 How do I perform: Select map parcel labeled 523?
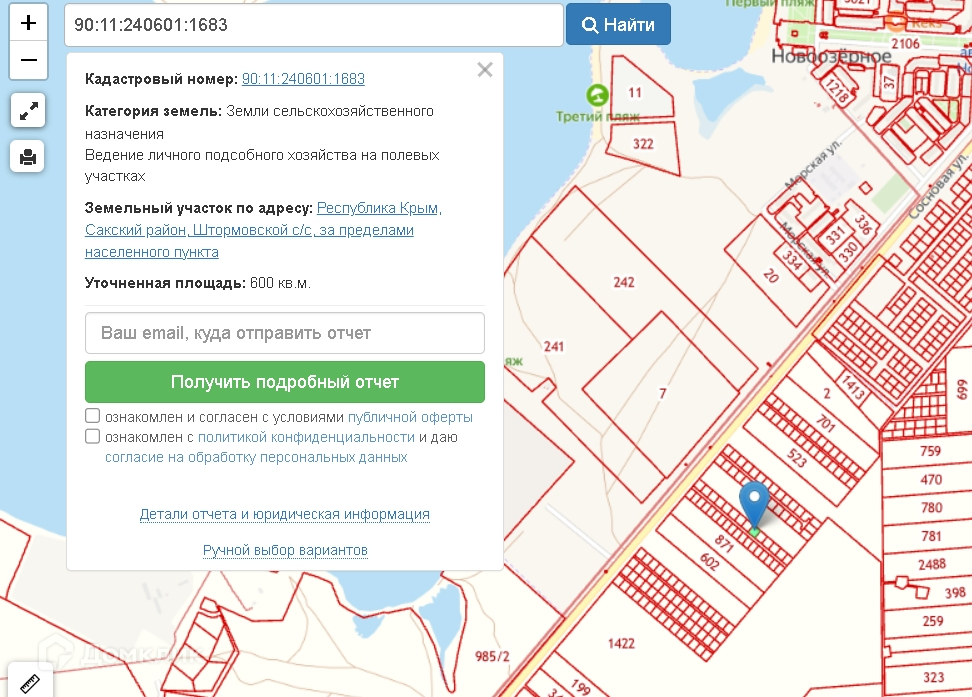(797, 458)
